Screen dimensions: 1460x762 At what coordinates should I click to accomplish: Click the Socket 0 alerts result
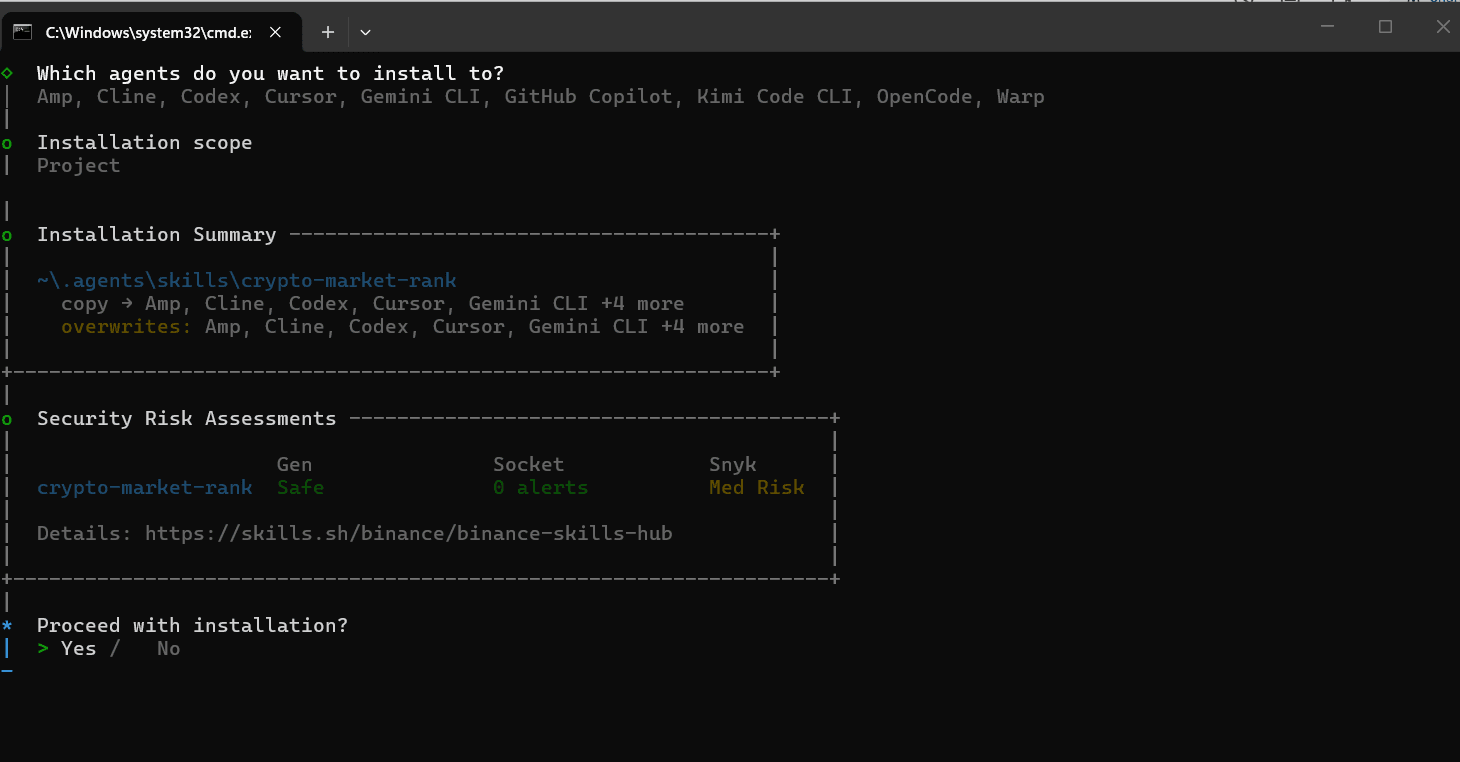tap(540, 488)
